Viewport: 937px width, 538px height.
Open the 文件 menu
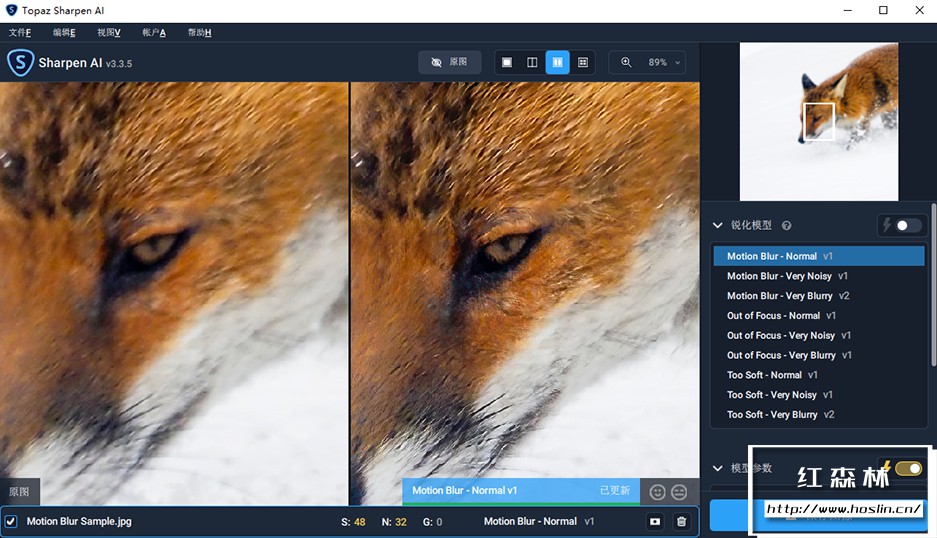(x=20, y=32)
